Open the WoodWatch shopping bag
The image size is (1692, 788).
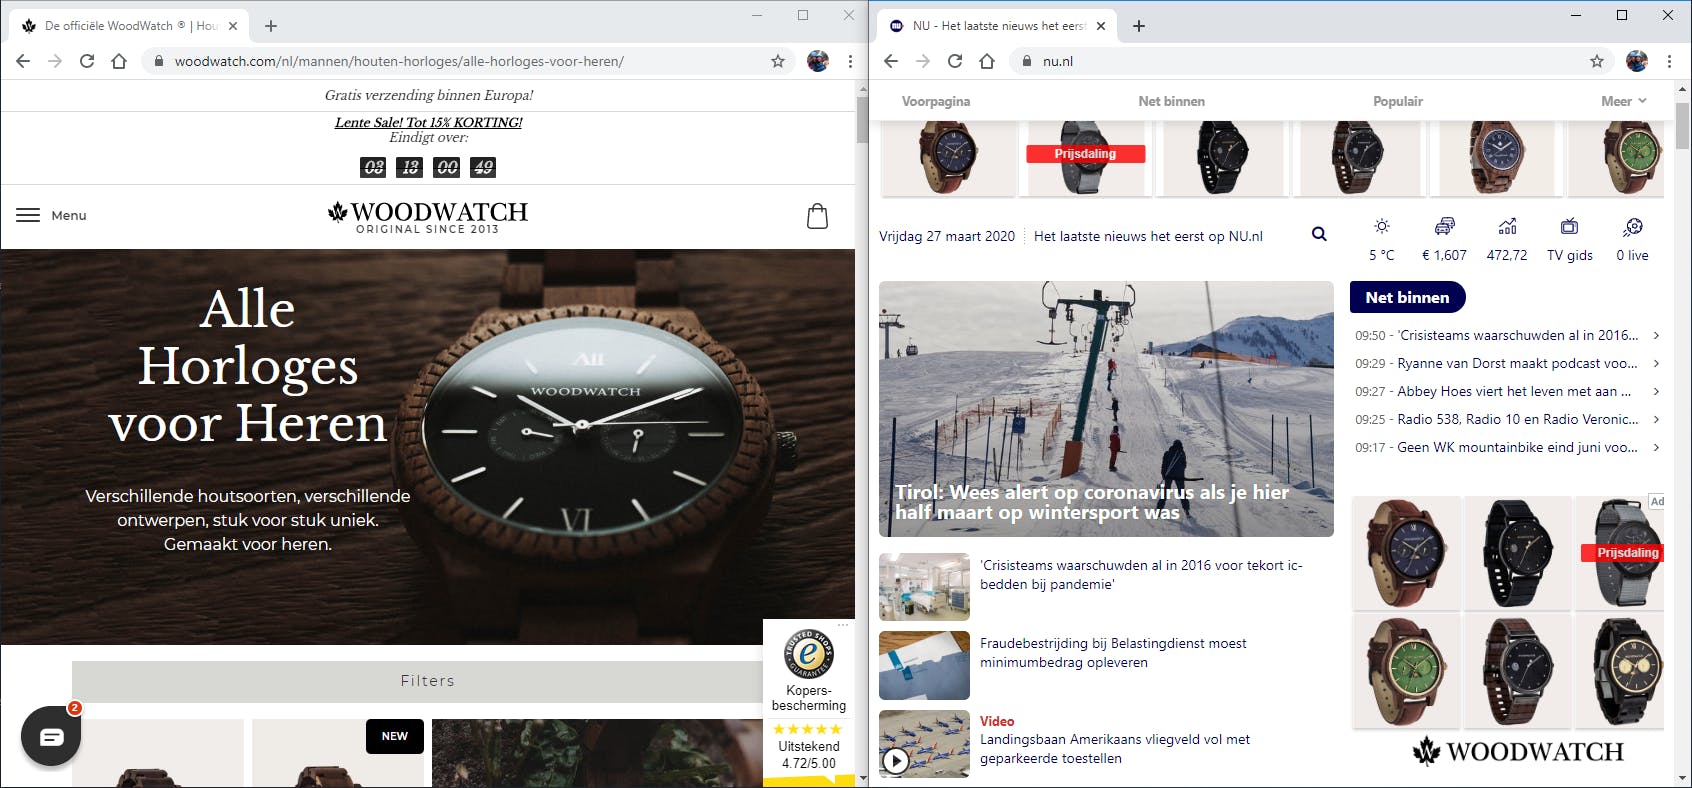click(817, 216)
